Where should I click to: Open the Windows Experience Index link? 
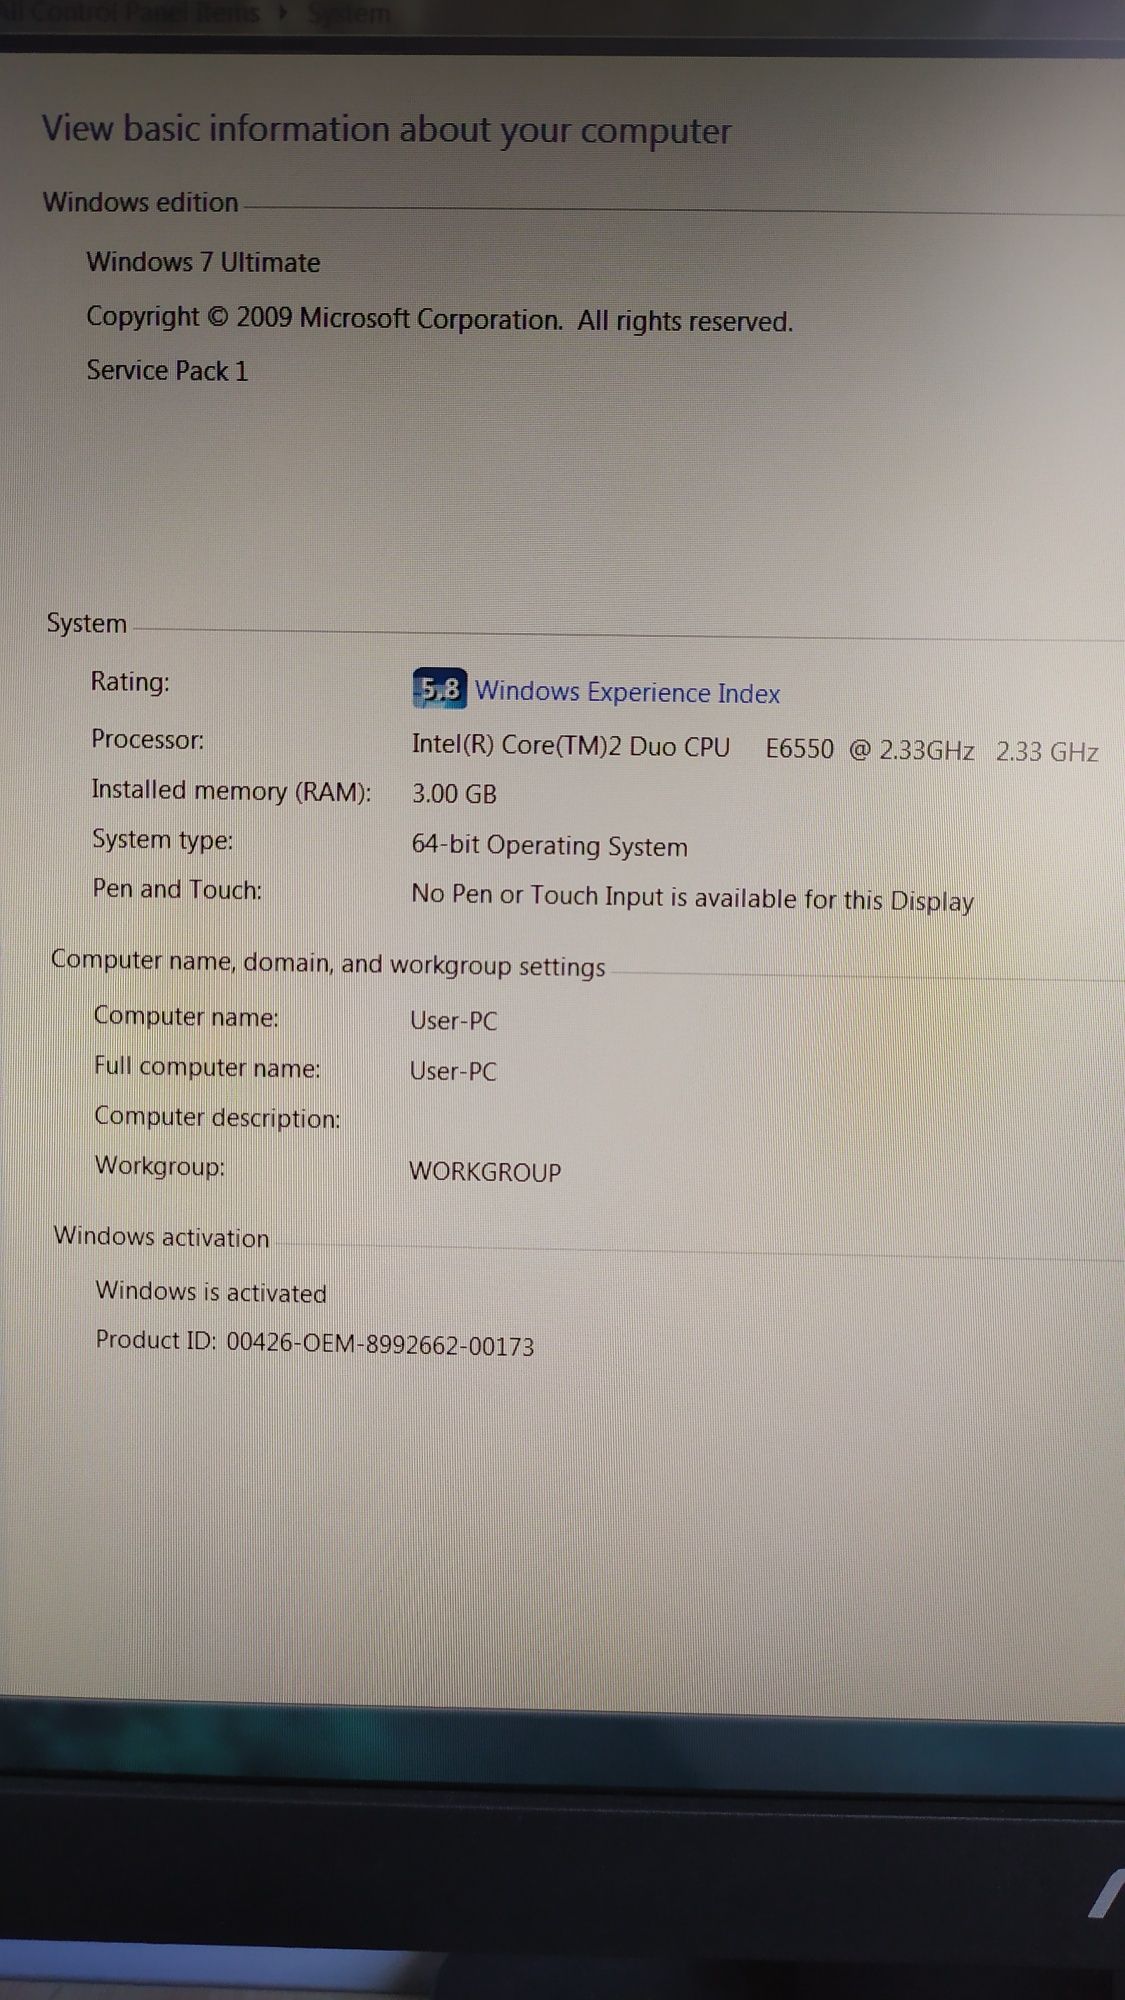627,692
